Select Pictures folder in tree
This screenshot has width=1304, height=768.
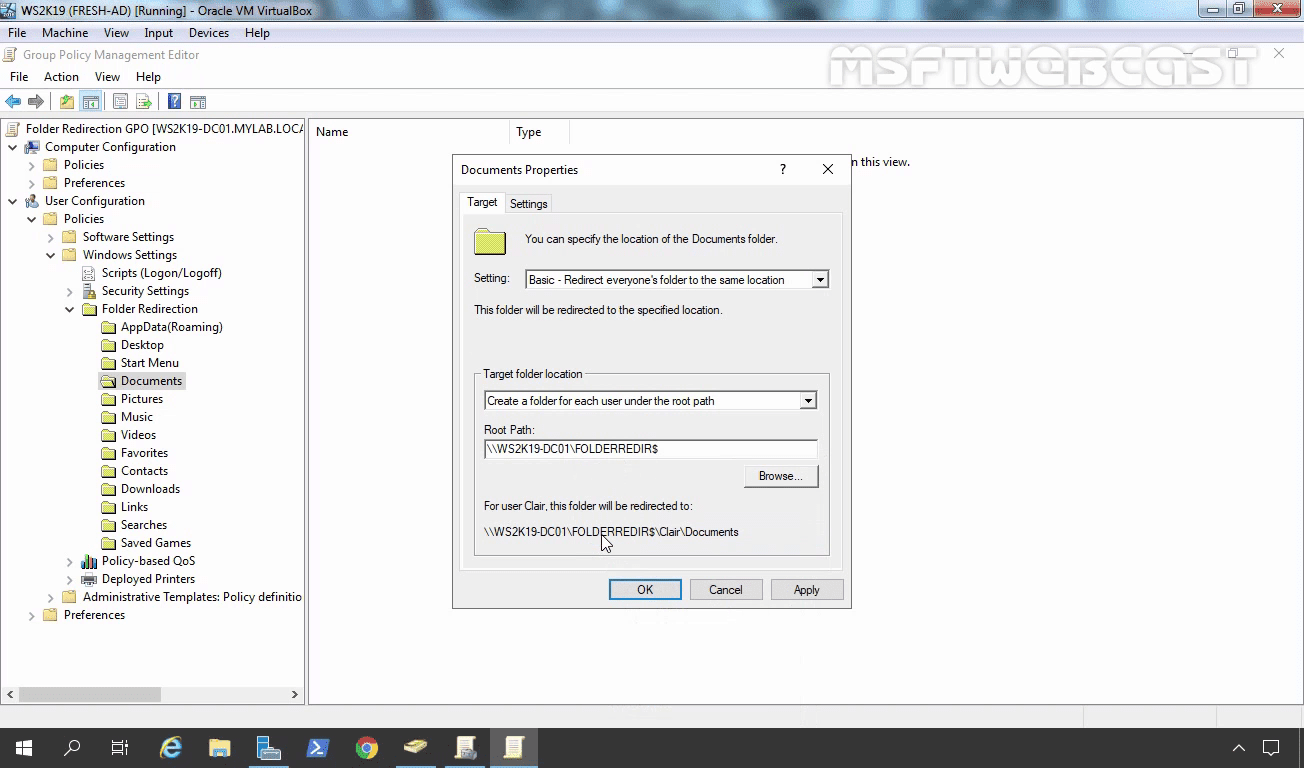(x=142, y=399)
